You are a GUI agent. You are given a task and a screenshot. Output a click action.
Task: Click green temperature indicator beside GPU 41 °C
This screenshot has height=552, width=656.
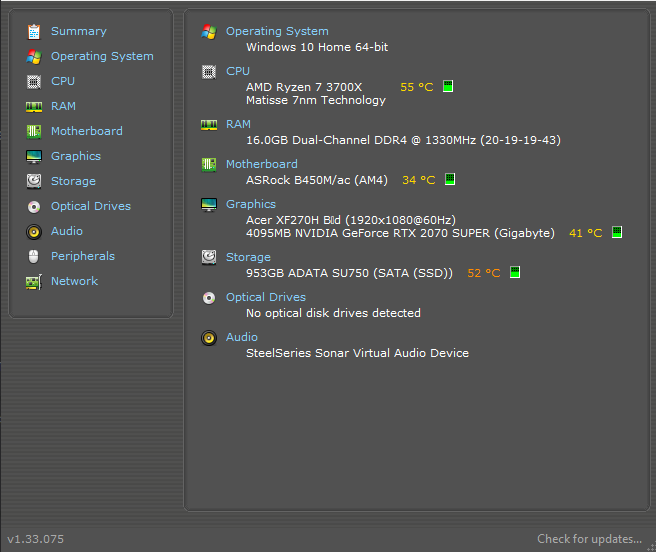pos(617,232)
